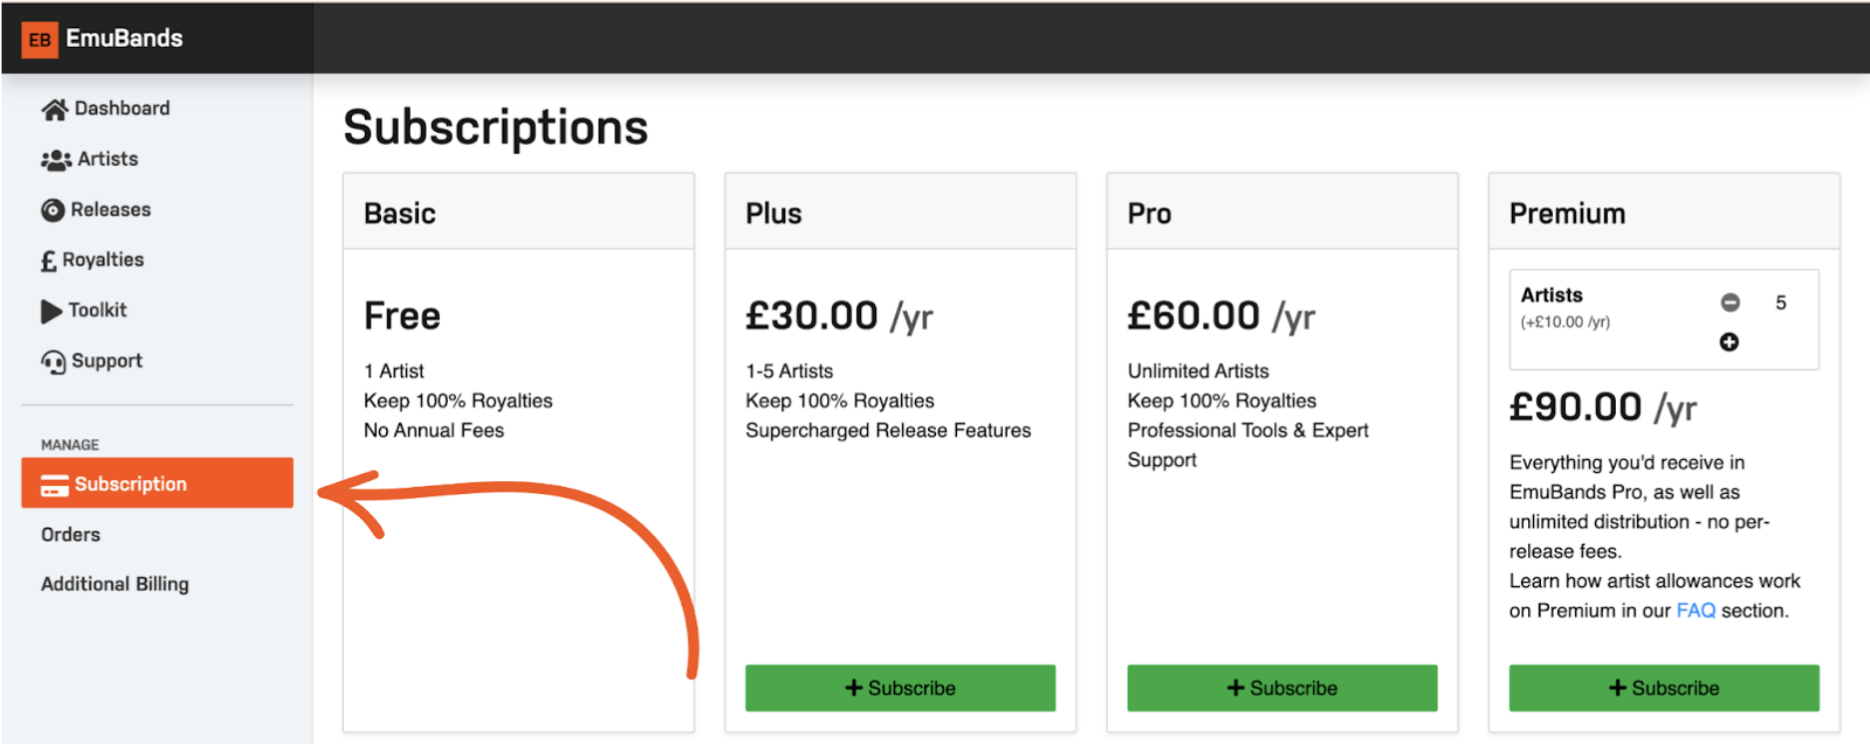This screenshot has height=744, width=1870.
Task: Go to Additional Billing in sidebar
Action: coord(115,584)
